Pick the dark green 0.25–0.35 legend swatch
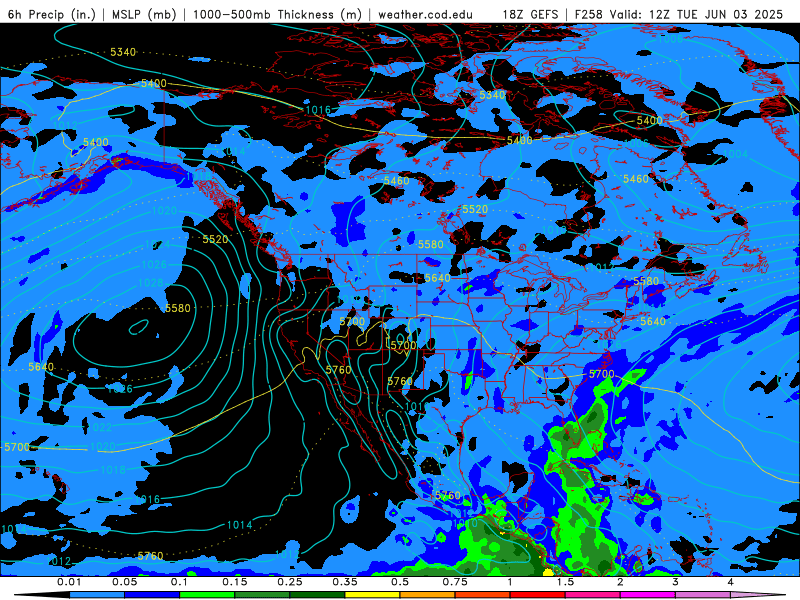This screenshot has width=800, height=600. (x=317, y=595)
